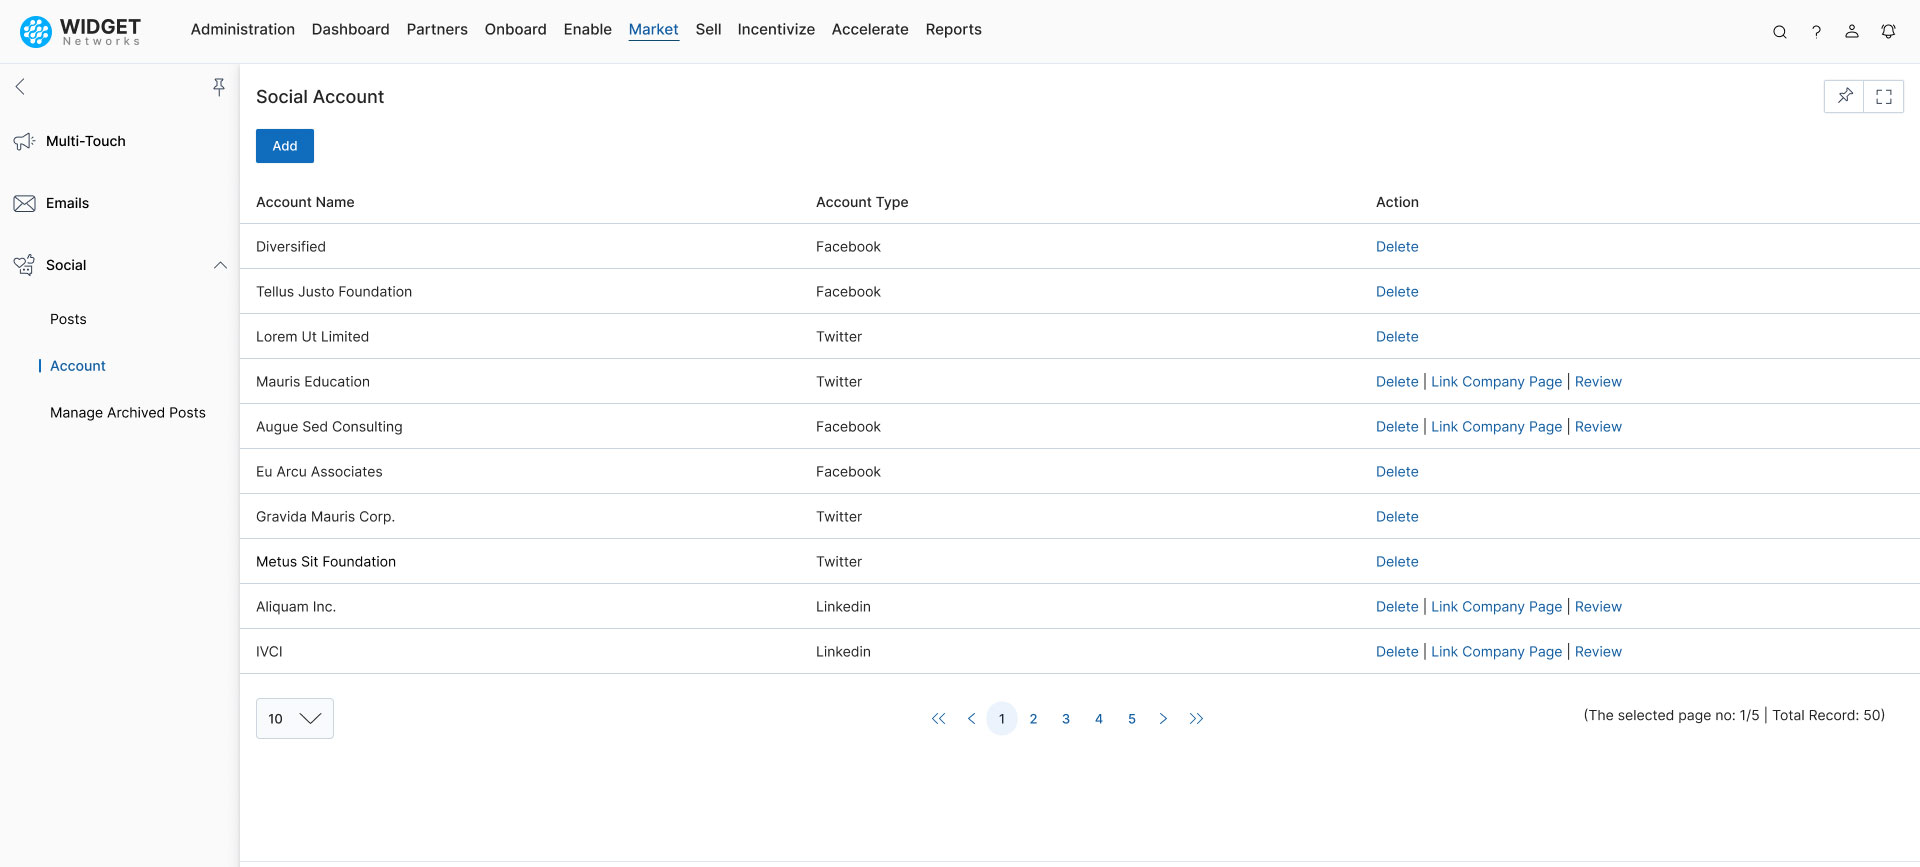
Task: Open the Partners menu
Action: [x=437, y=30]
